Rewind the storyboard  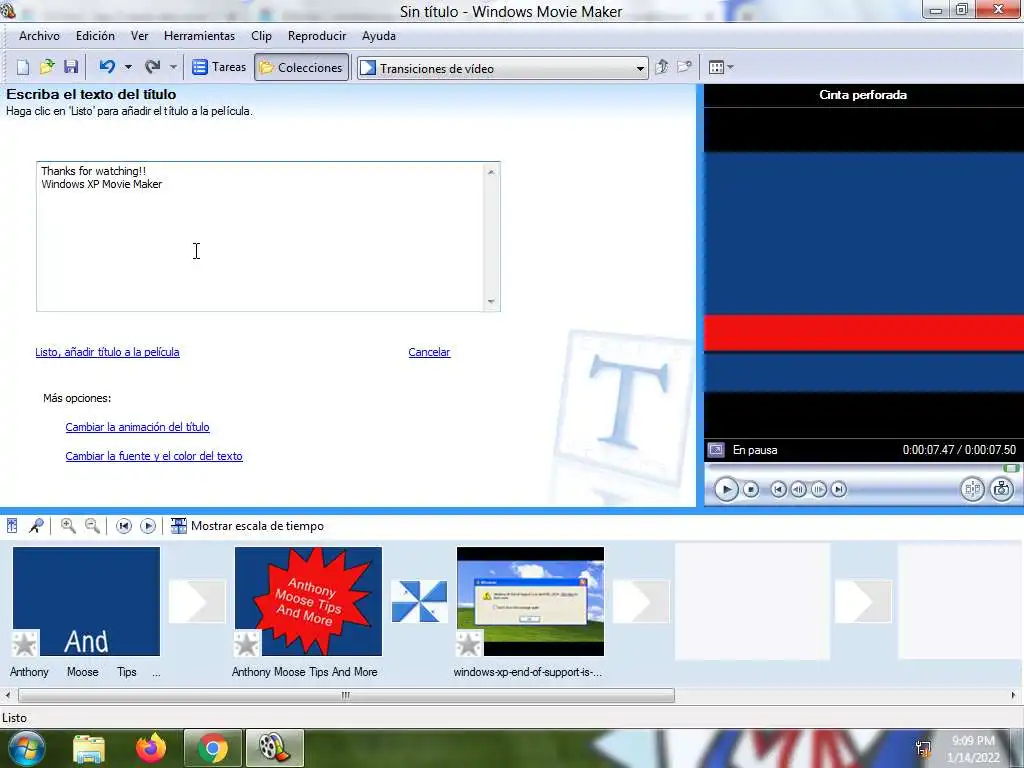coord(123,526)
